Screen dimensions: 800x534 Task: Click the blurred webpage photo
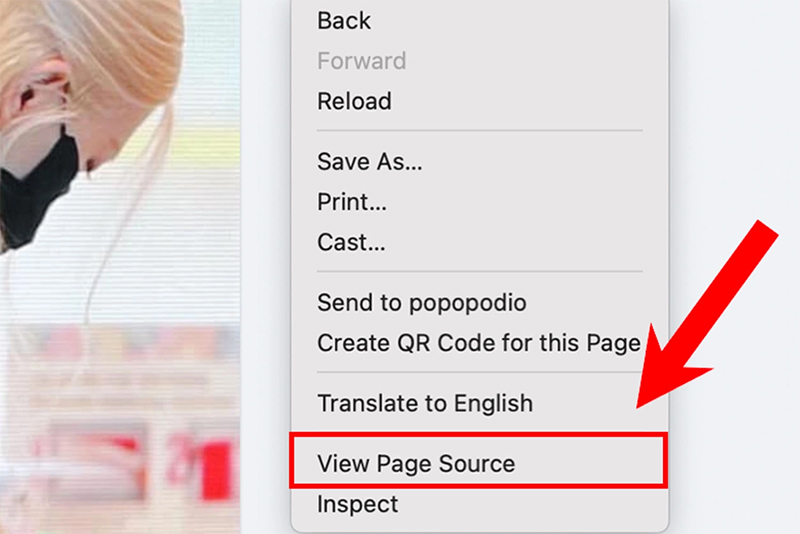click(120, 300)
